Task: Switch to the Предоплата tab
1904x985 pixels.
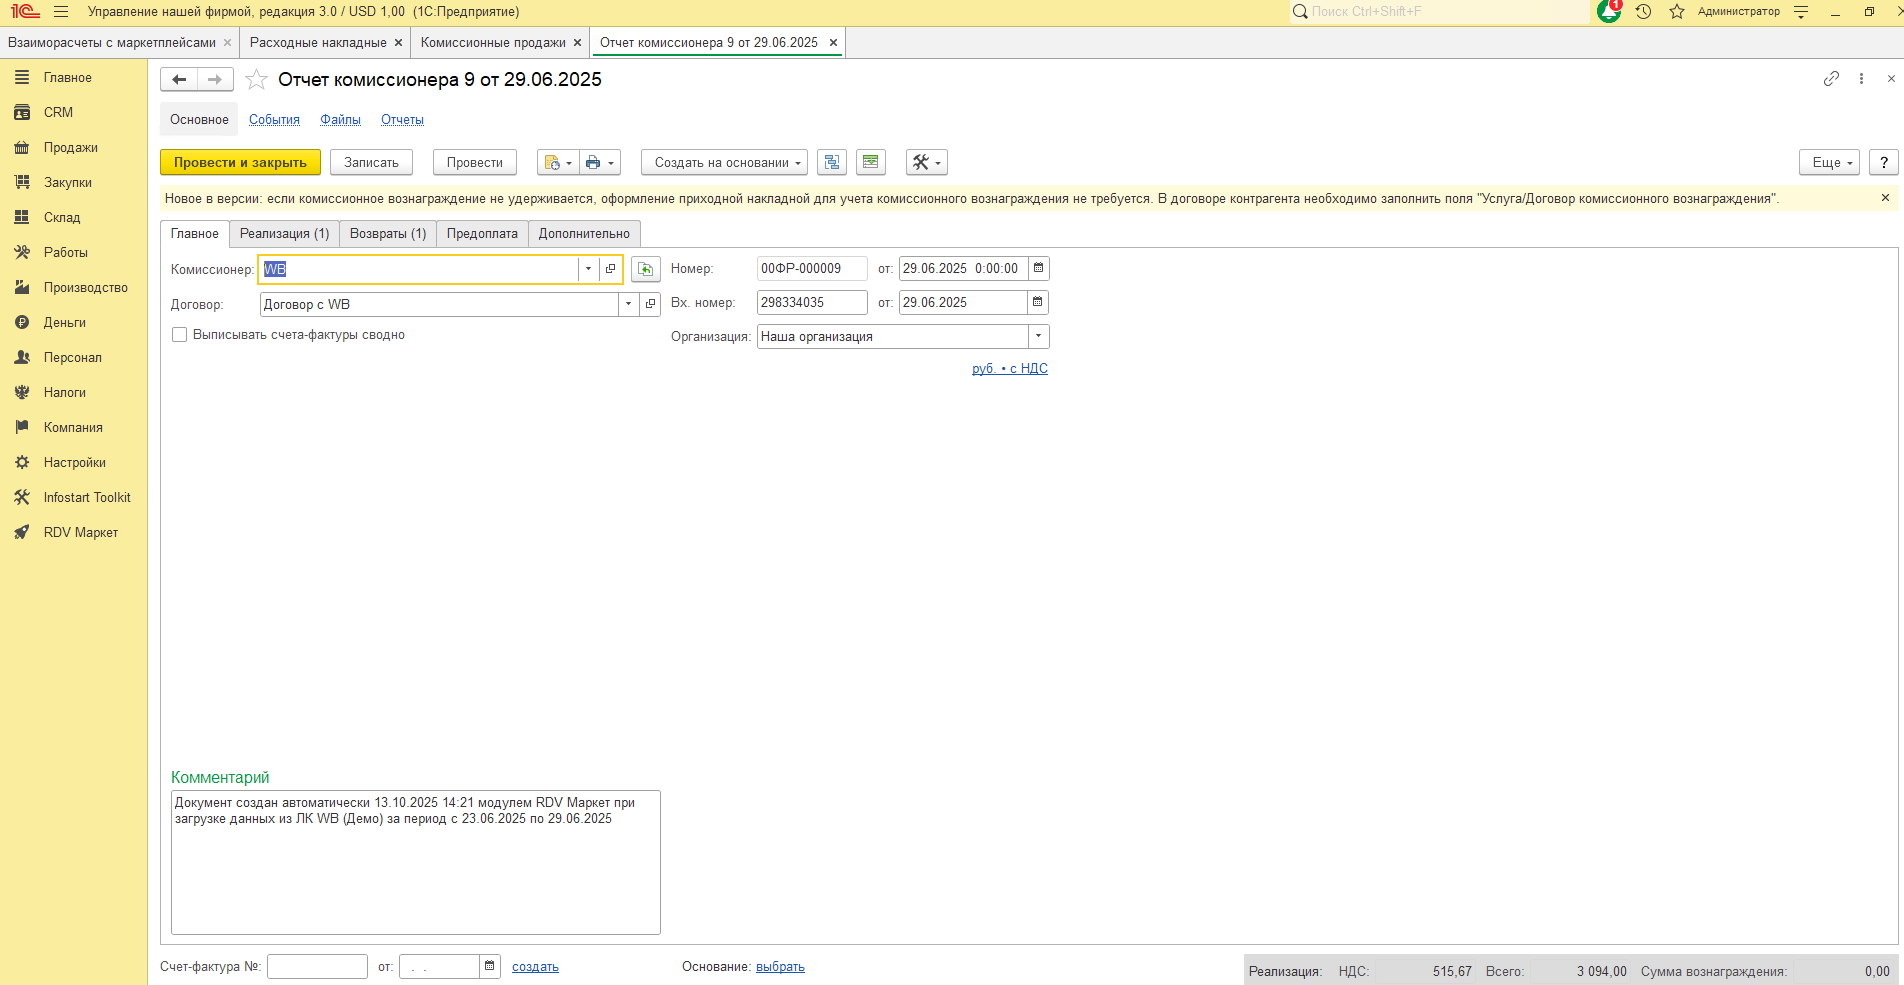Action: [482, 233]
